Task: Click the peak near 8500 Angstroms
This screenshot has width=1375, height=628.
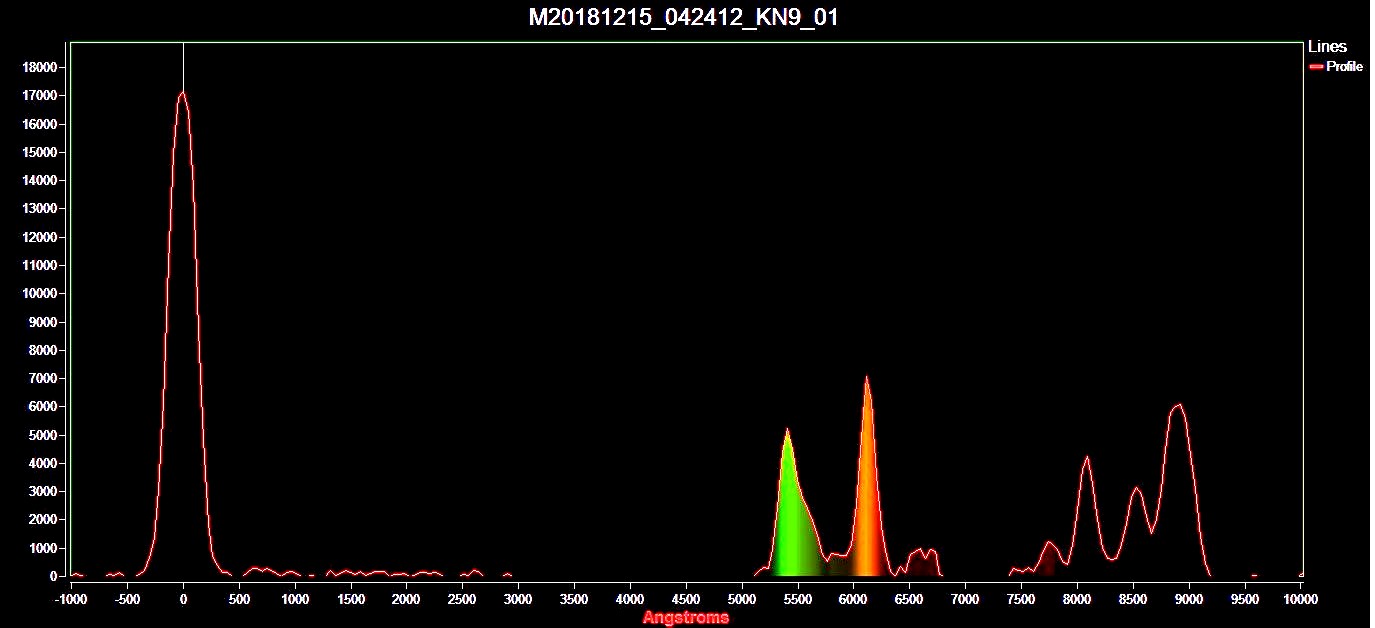Action: click(1136, 489)
